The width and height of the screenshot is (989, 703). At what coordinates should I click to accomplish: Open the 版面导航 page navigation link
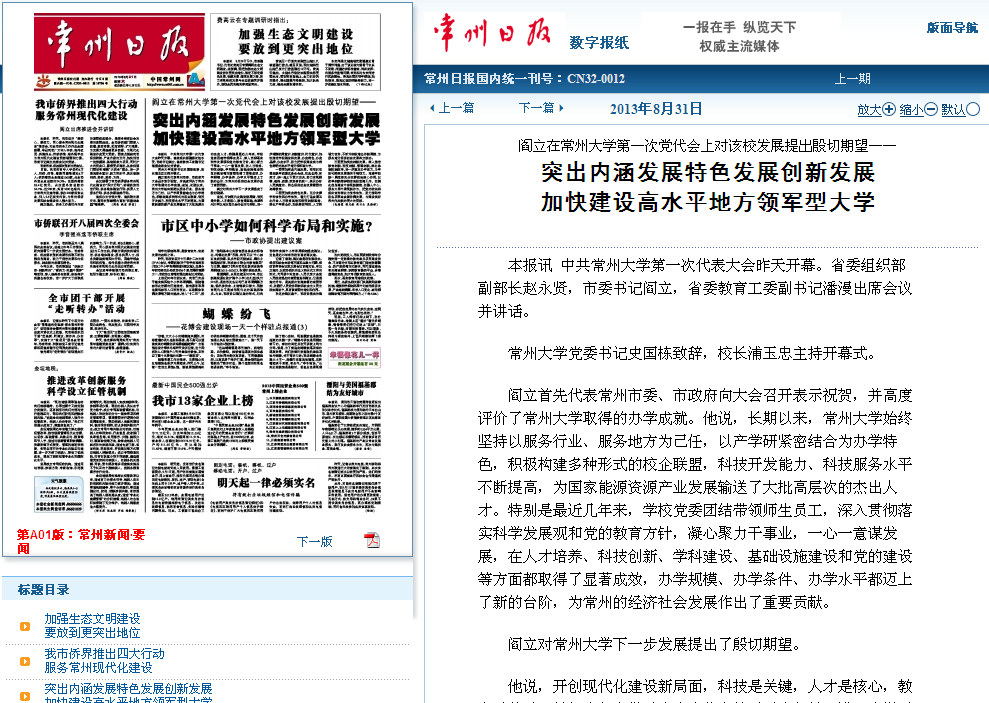[952, 28]
